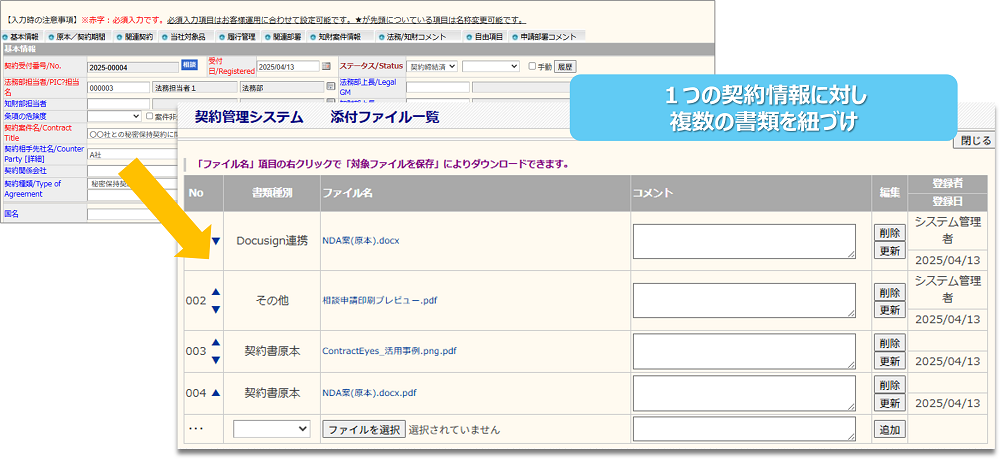Click the down arrow for row 003
This screenshot has height=459, width=1000.
tap(215, 359)
